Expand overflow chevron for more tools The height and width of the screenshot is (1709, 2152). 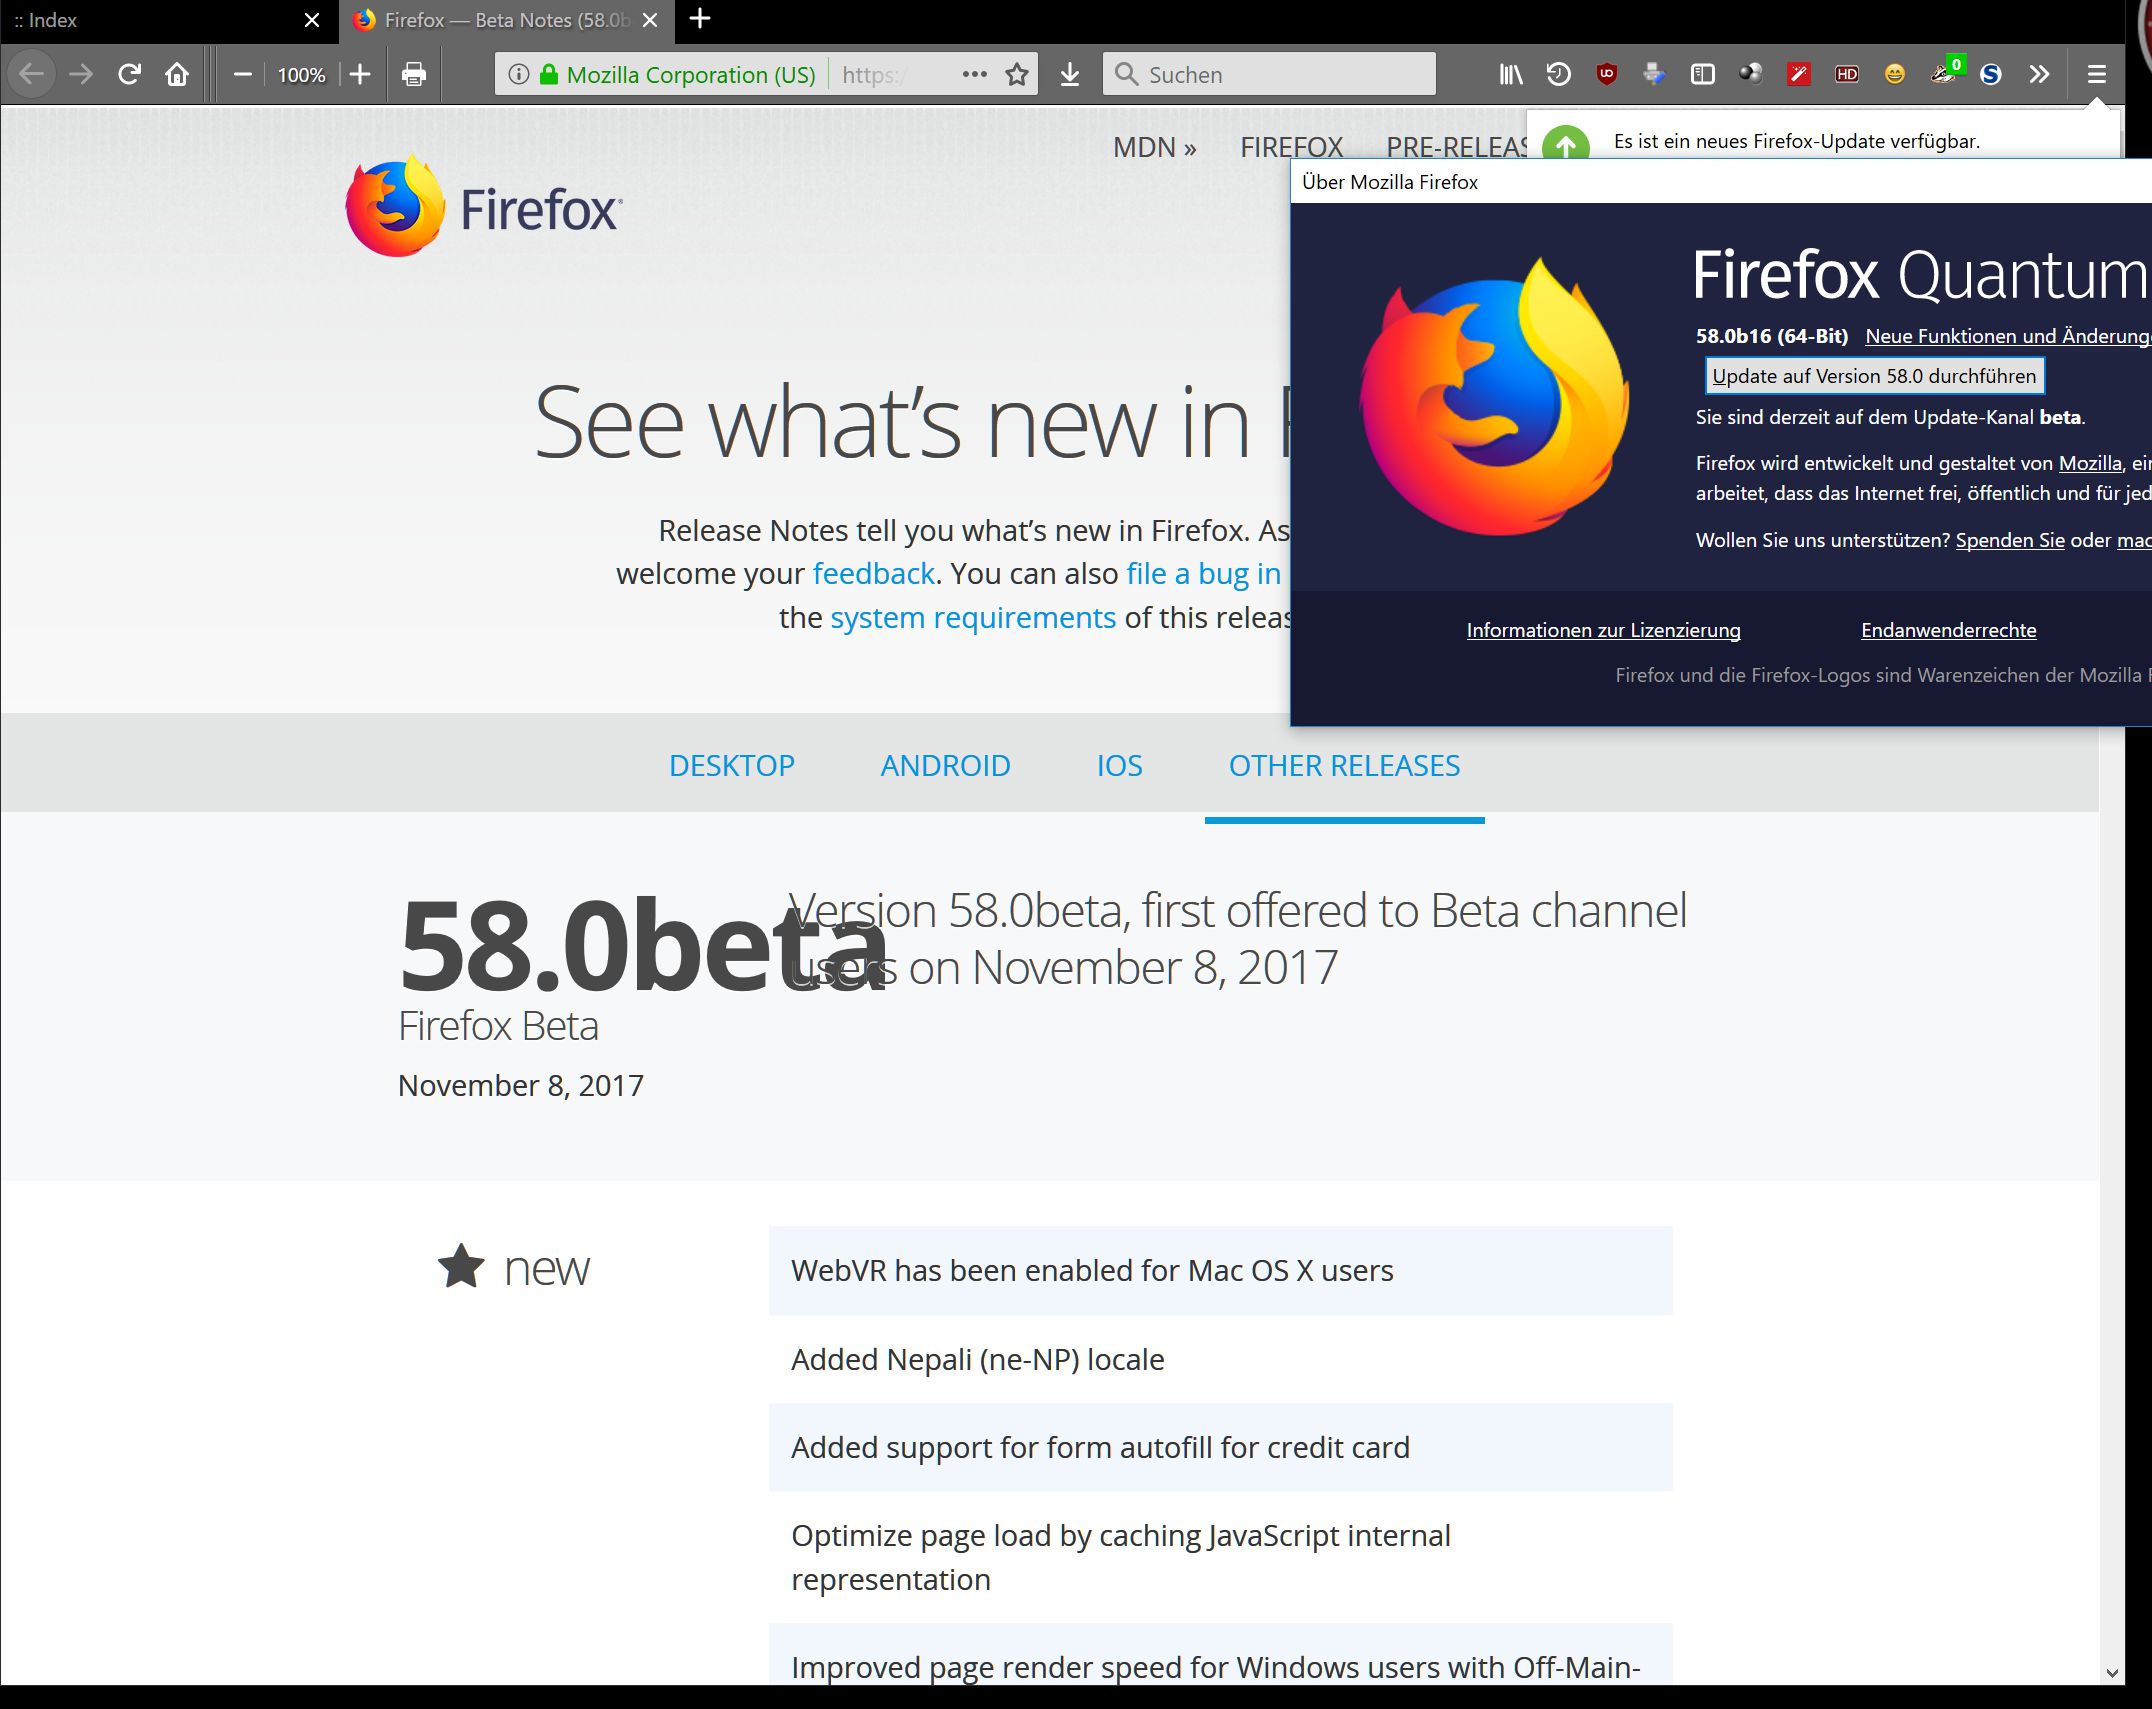point(2039,74)
